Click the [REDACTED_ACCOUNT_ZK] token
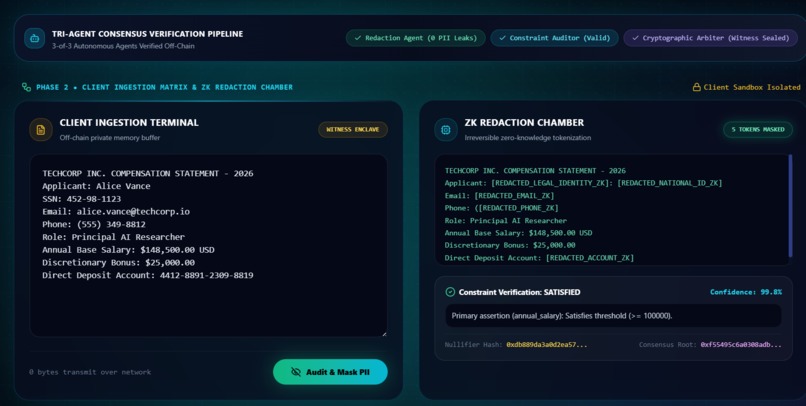 coord(590,258)
